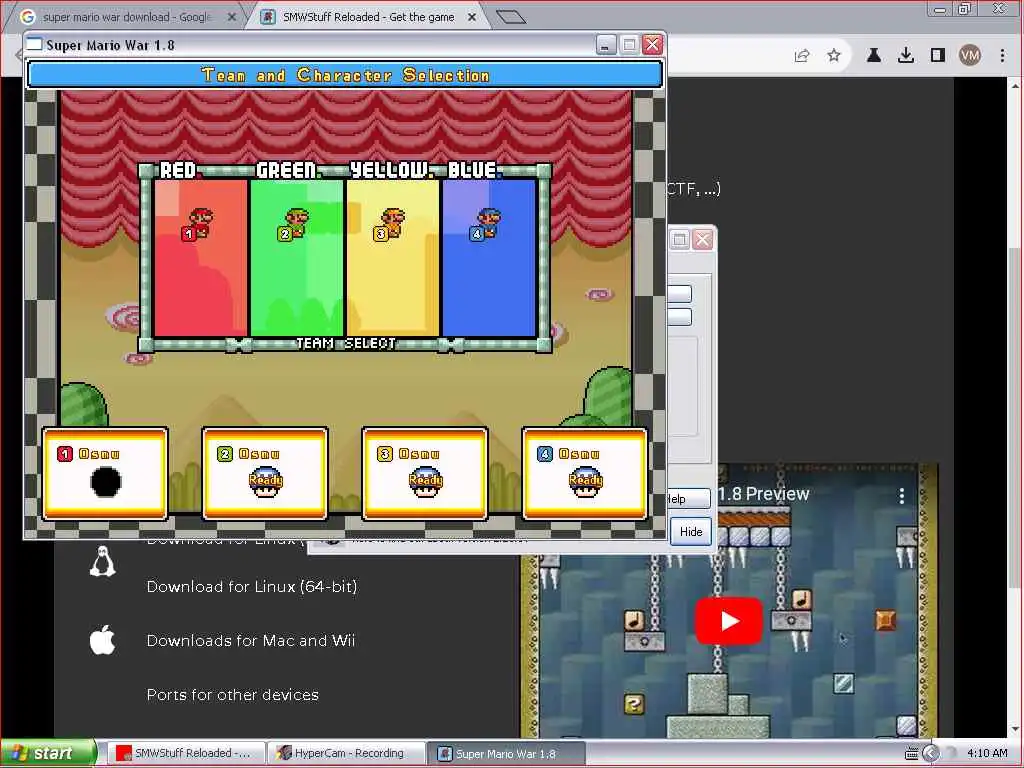Click the Linux penguin icon

tap(103, 562)
